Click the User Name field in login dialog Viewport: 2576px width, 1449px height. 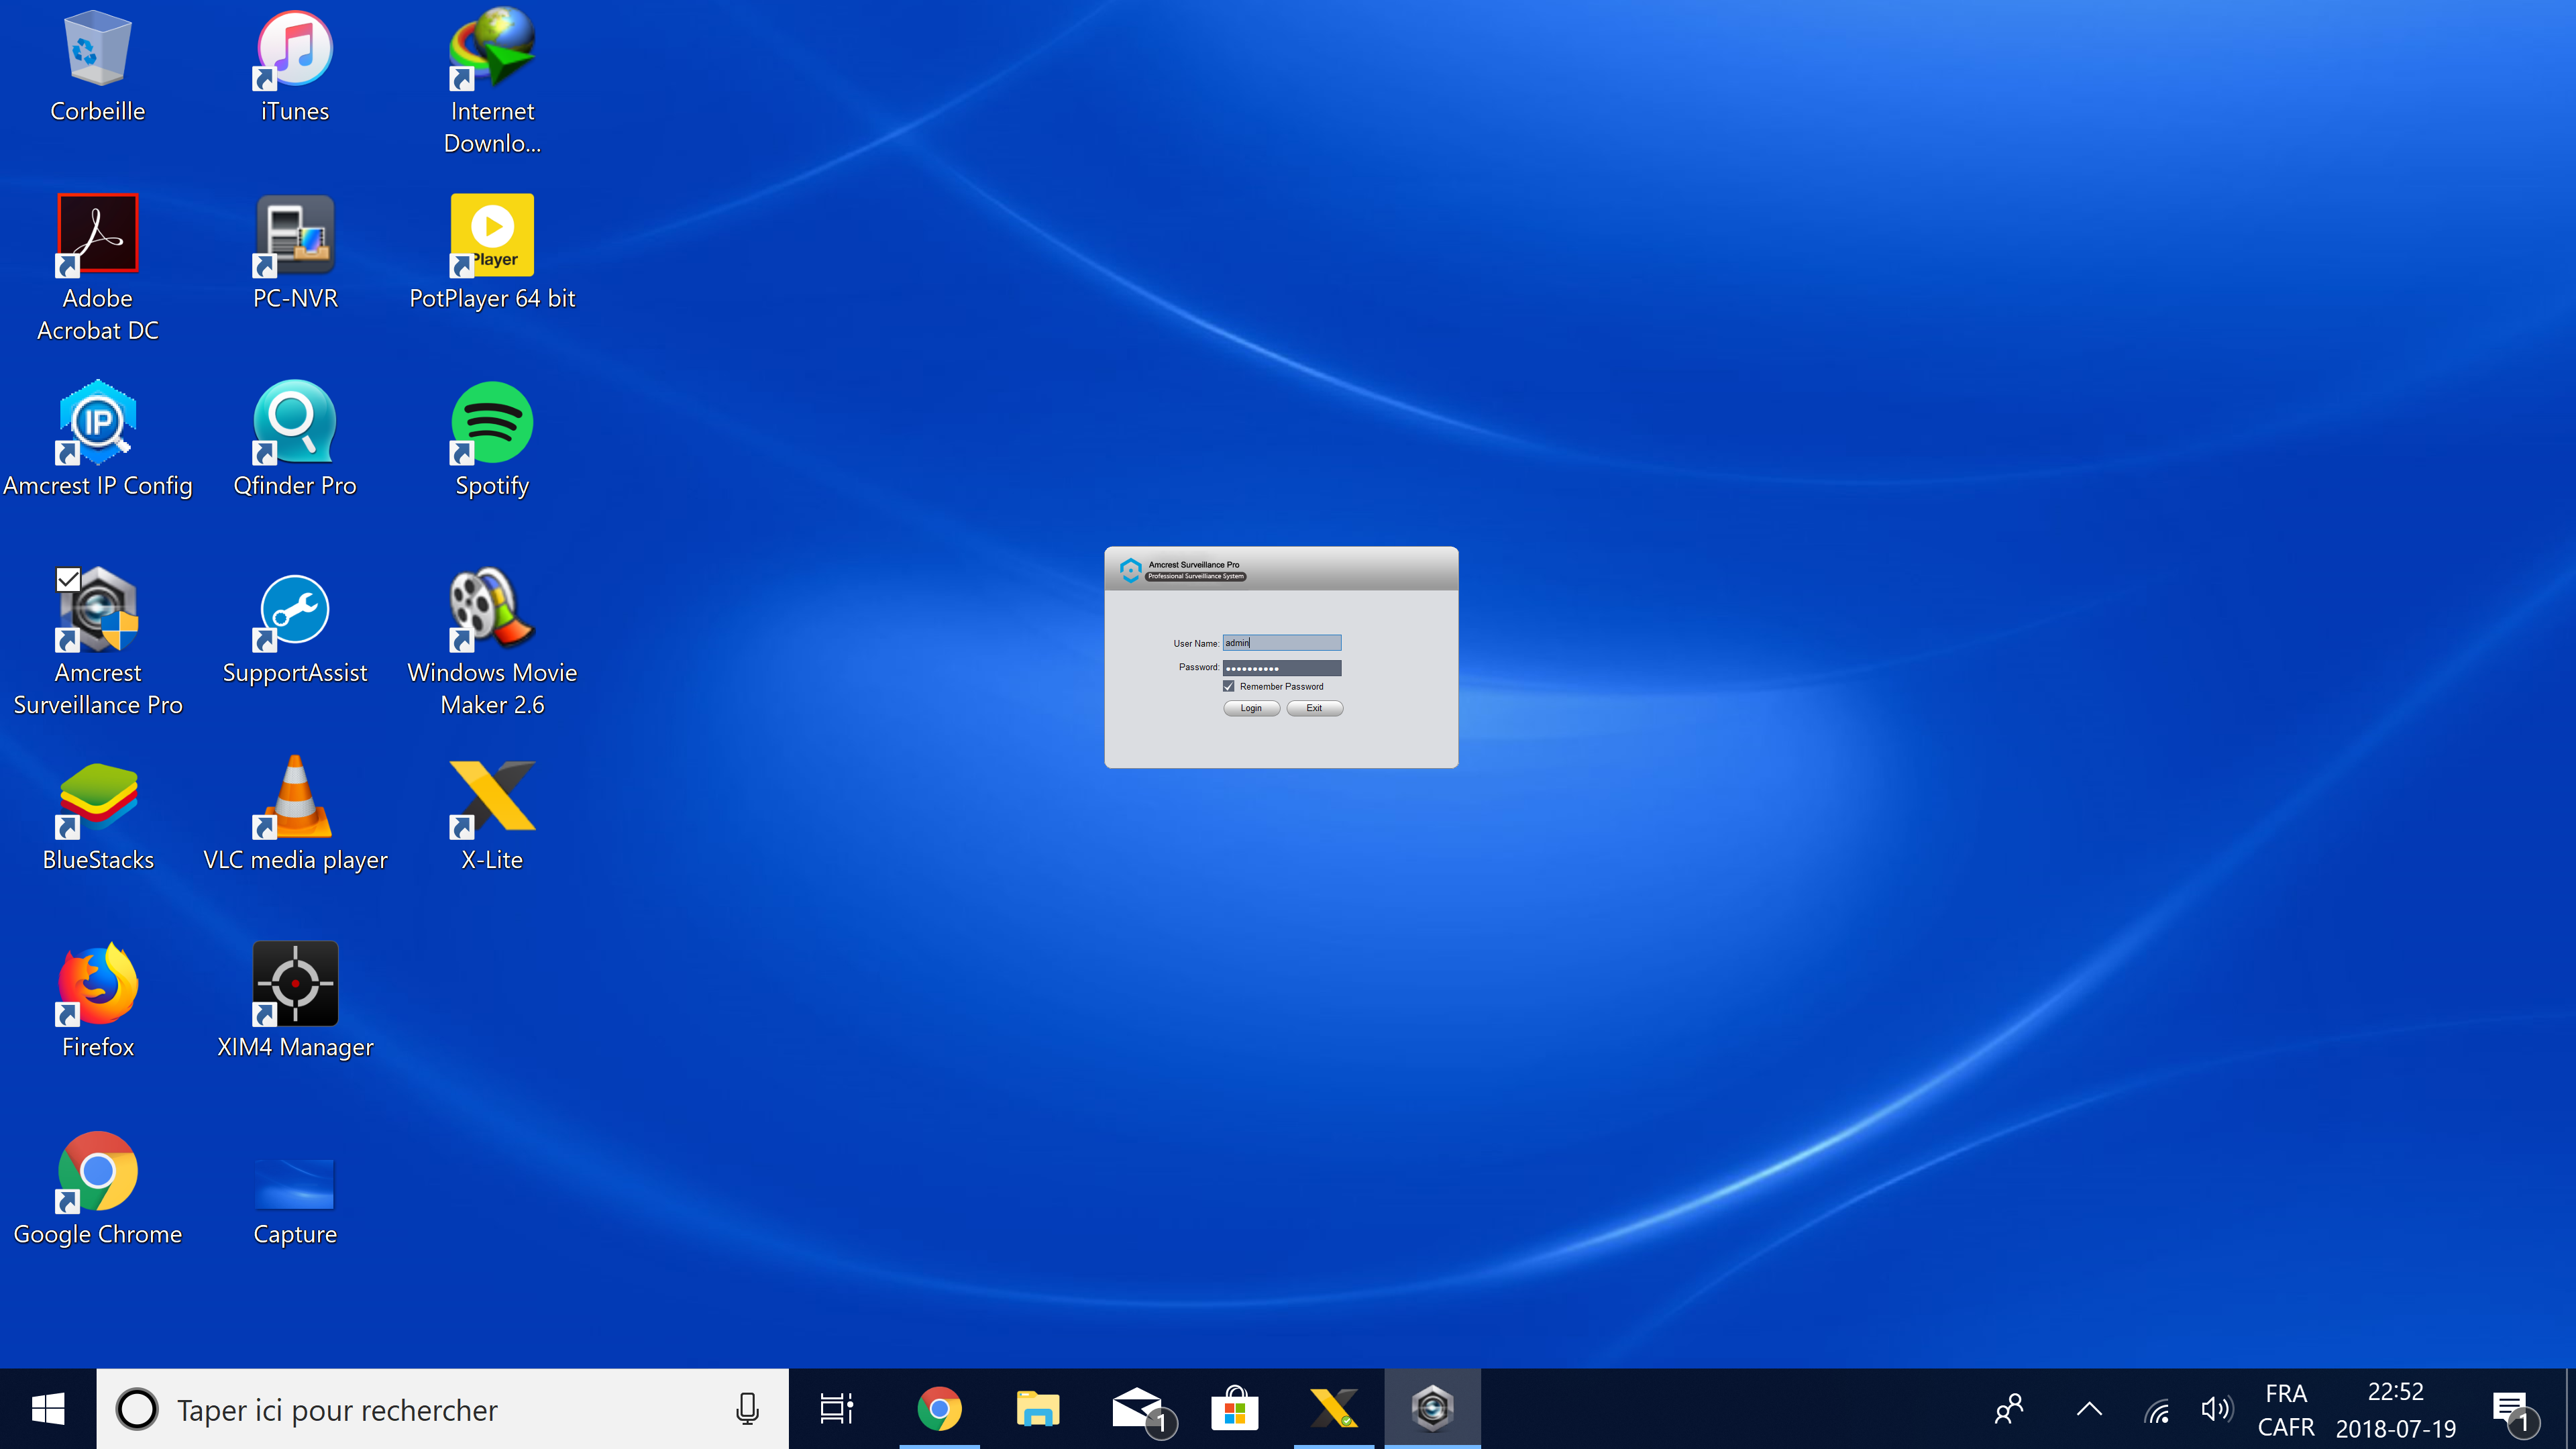coord(1281,643)
